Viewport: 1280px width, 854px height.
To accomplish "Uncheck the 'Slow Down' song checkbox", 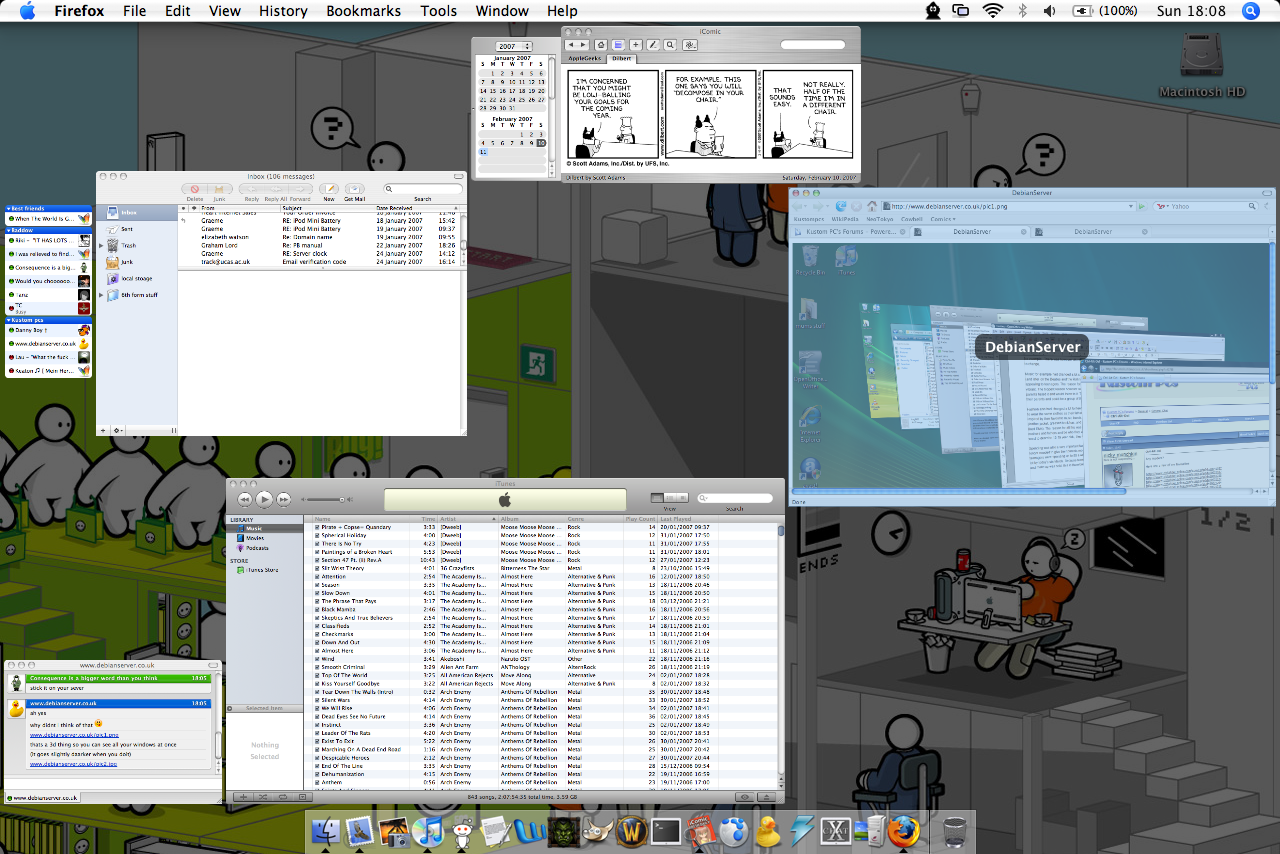I will coord(318,593).
